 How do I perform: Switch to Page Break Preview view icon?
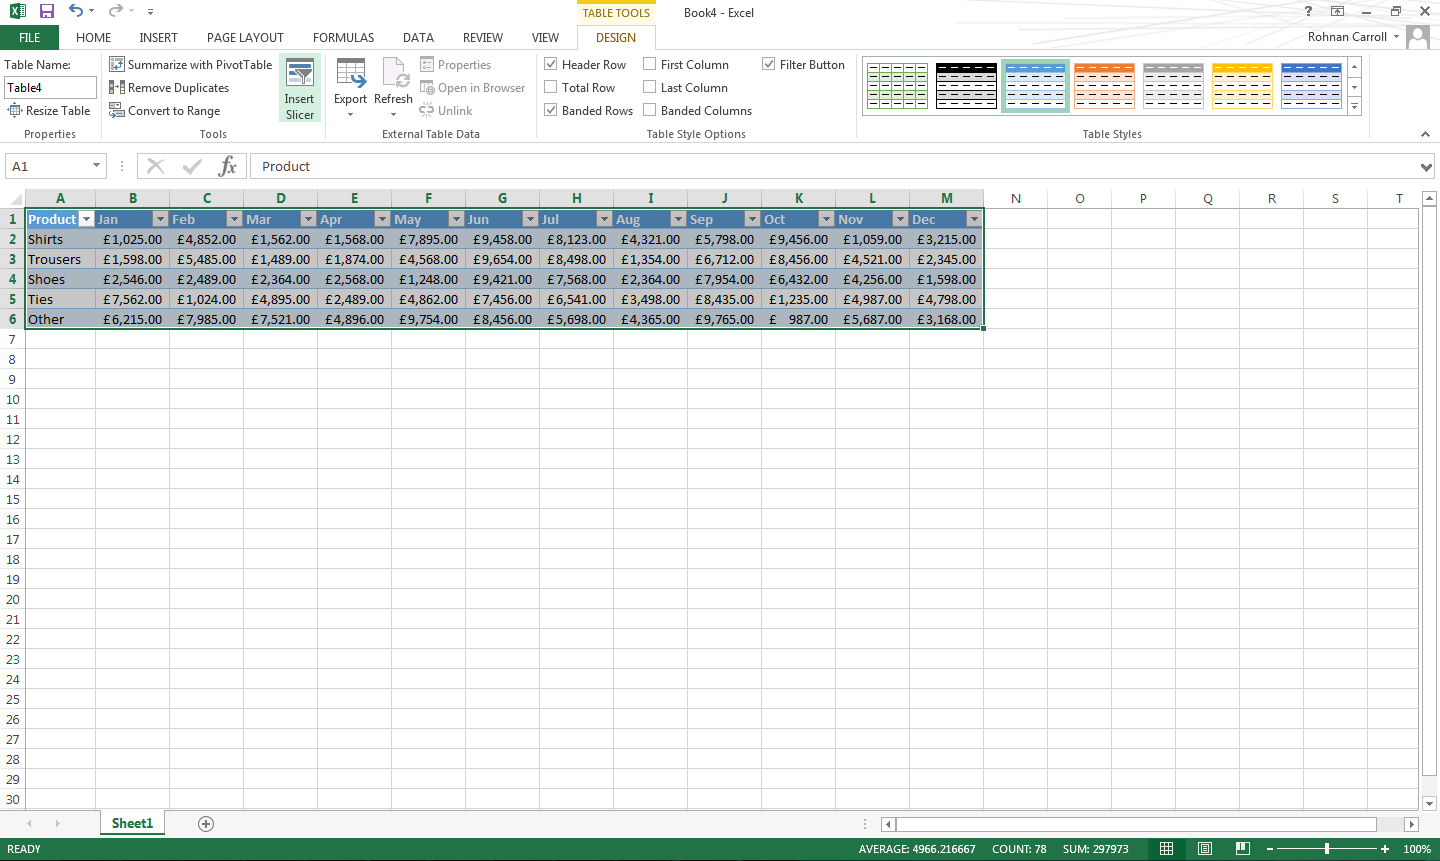pos(1242,849)
